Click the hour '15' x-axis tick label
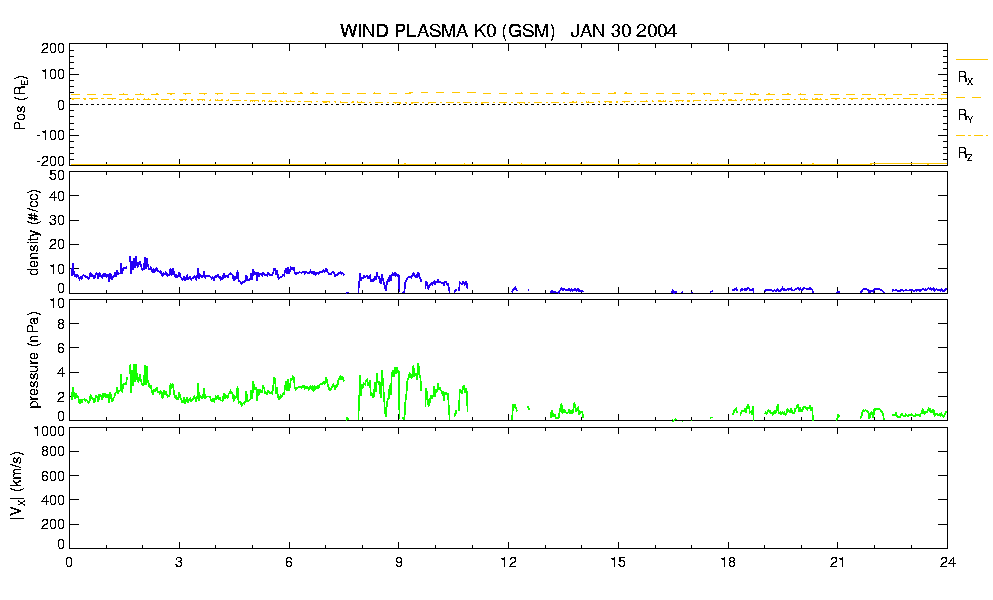The width and height of the screenshot is (993, 600). (618, 562)
